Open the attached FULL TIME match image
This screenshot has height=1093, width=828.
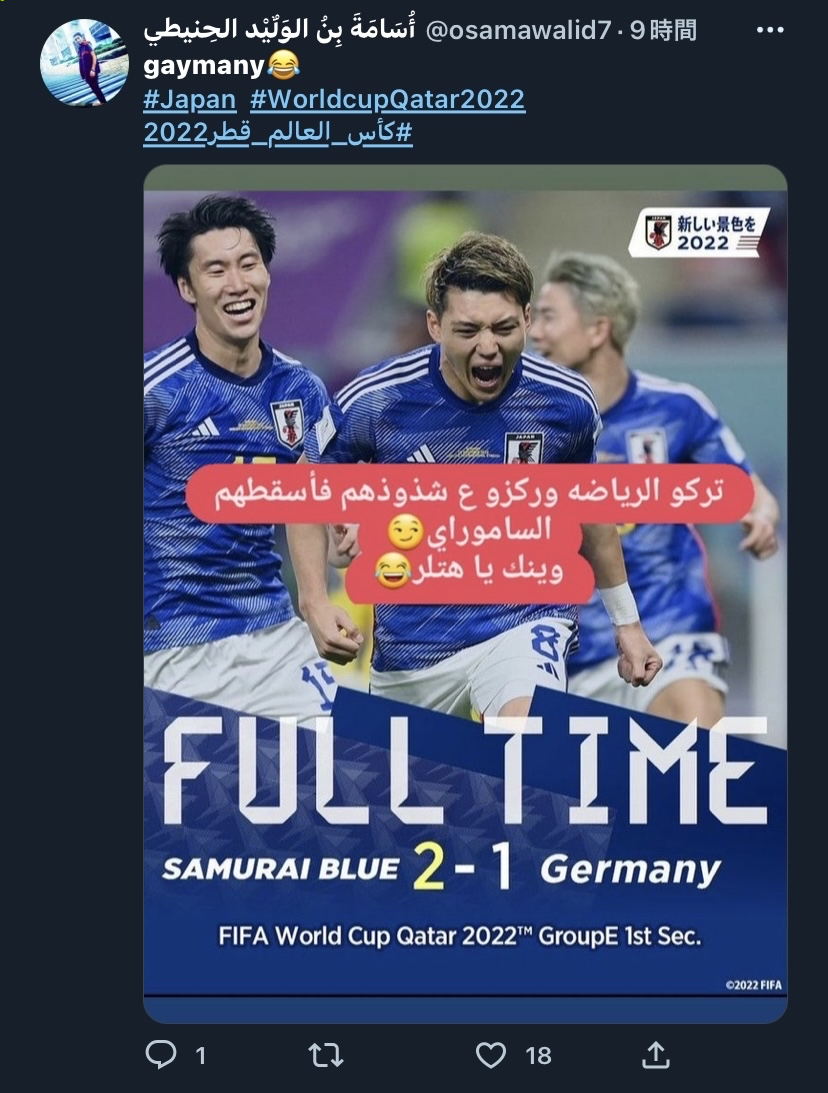coord(466,594)
